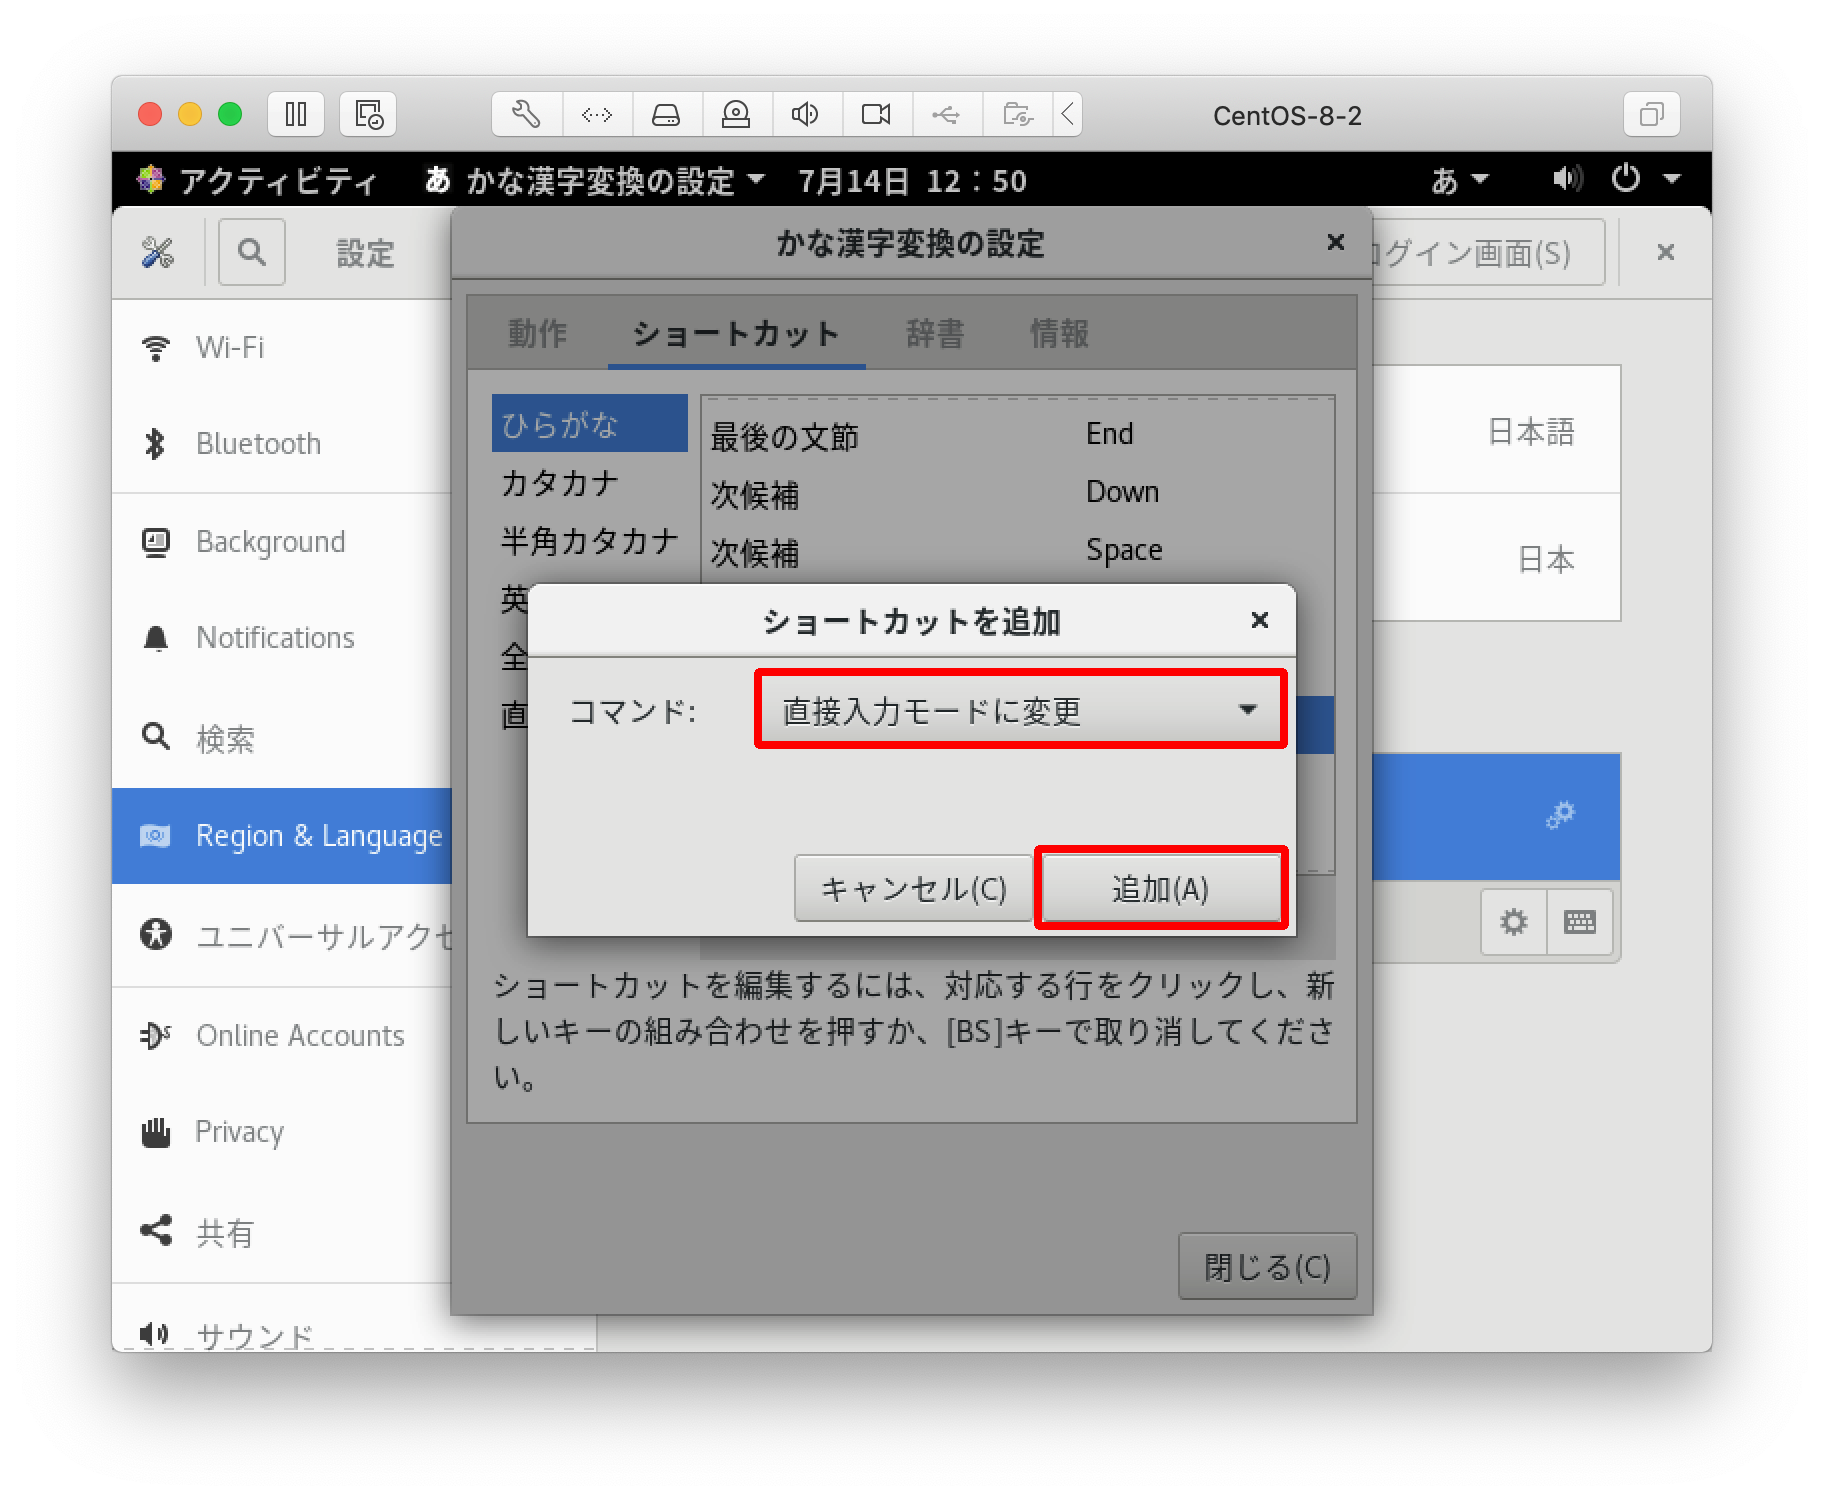Screen dimensions: 1824x1500
Task: Show keyboard layout icon button
Action: coord(1580,922)
